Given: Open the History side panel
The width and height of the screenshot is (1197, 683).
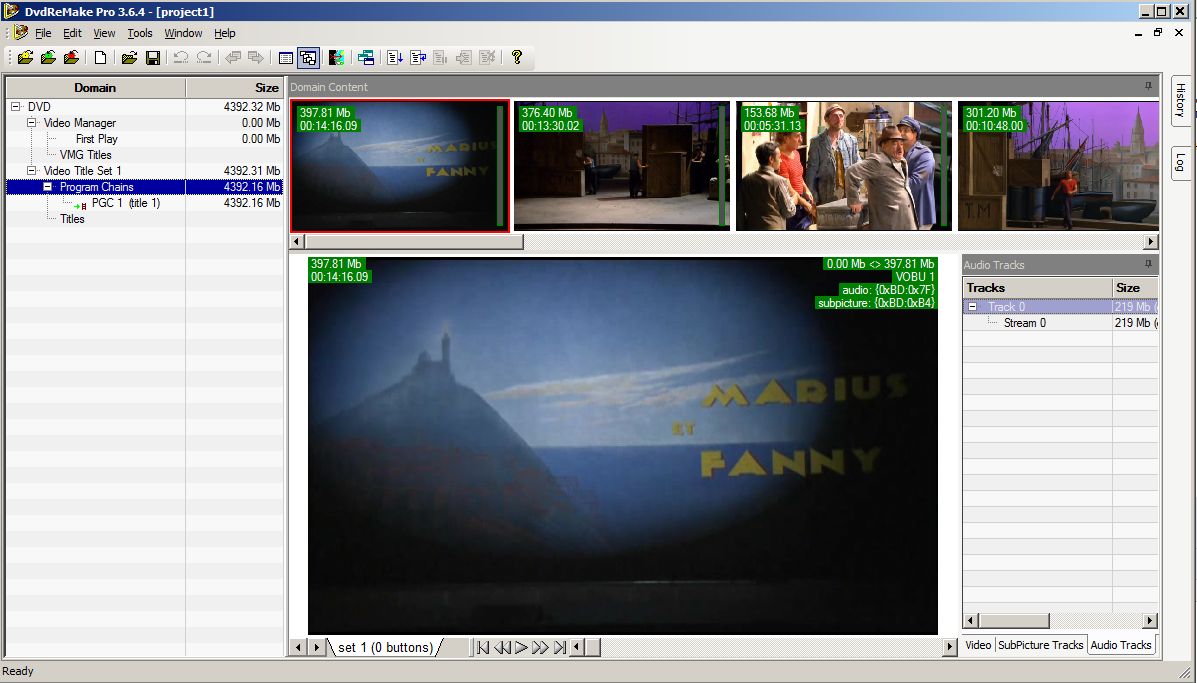Looking at the screenshot, I should (1180, 100).
